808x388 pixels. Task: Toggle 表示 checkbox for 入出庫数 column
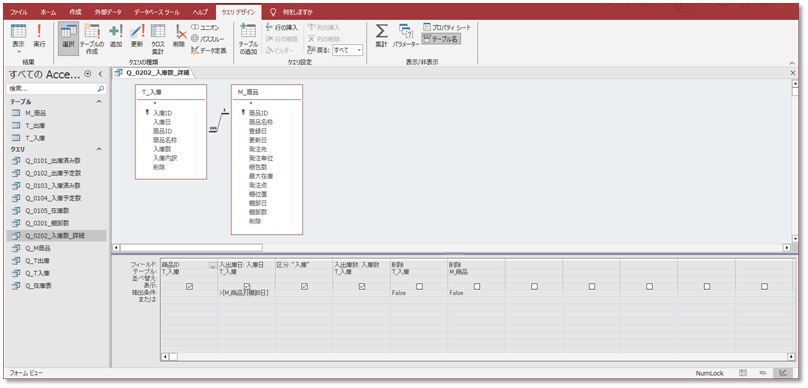coord(362,286)
